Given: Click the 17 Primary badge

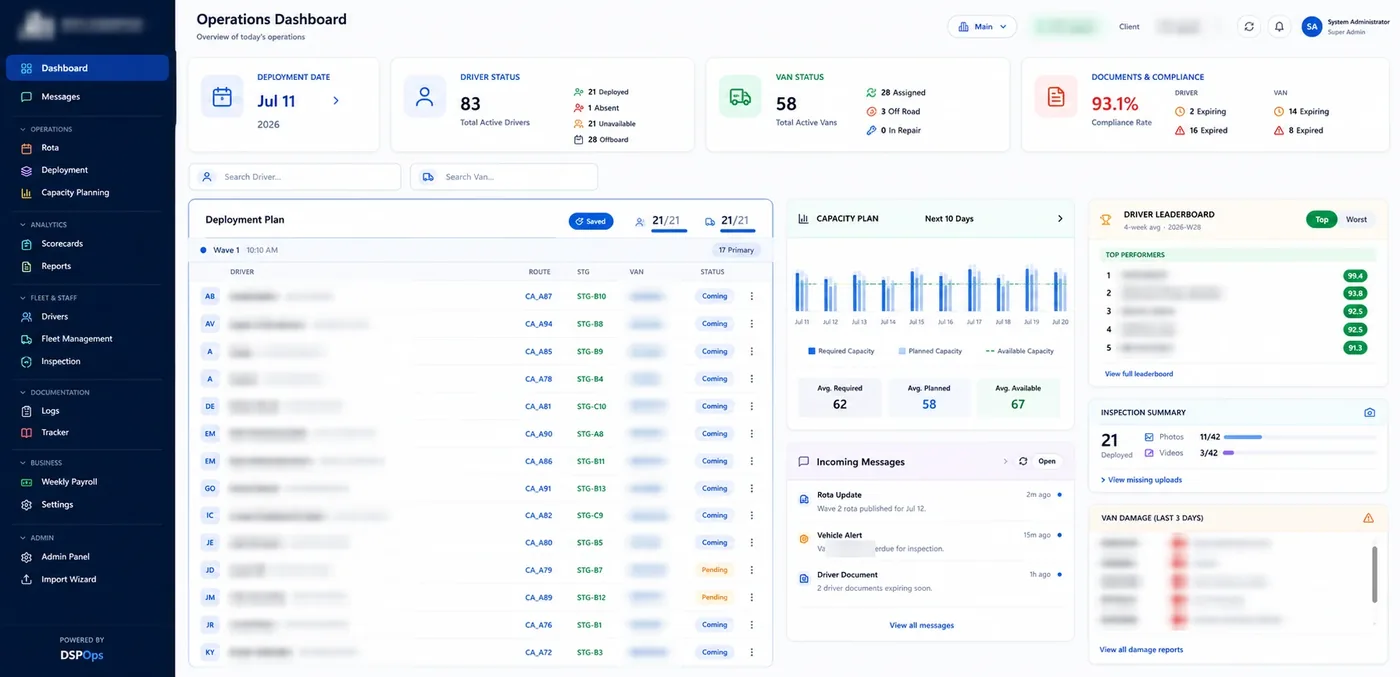Looking at the screenshot, I should tap(736, 250).
